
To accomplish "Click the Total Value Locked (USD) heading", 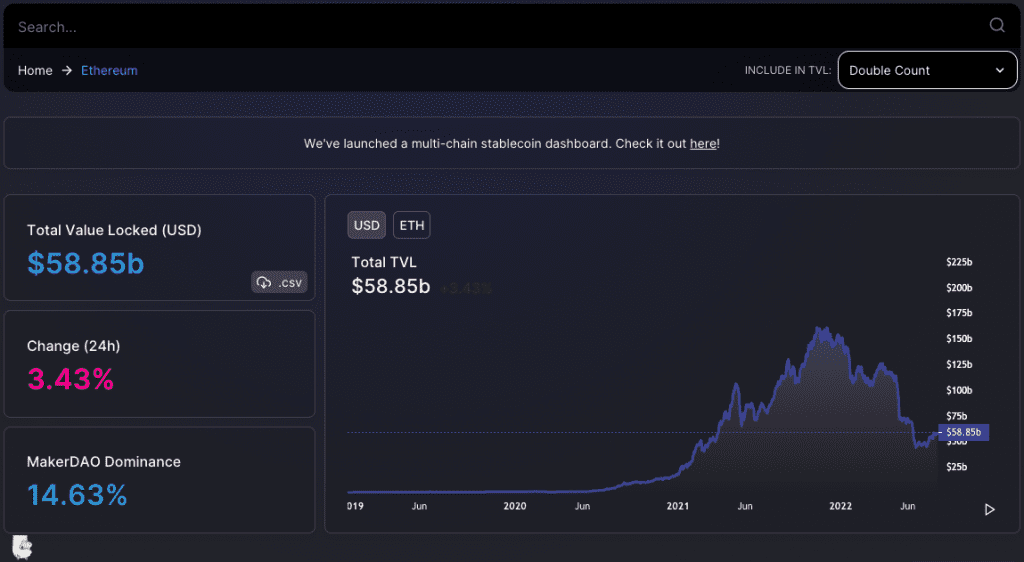I will (x=114, y=230).
